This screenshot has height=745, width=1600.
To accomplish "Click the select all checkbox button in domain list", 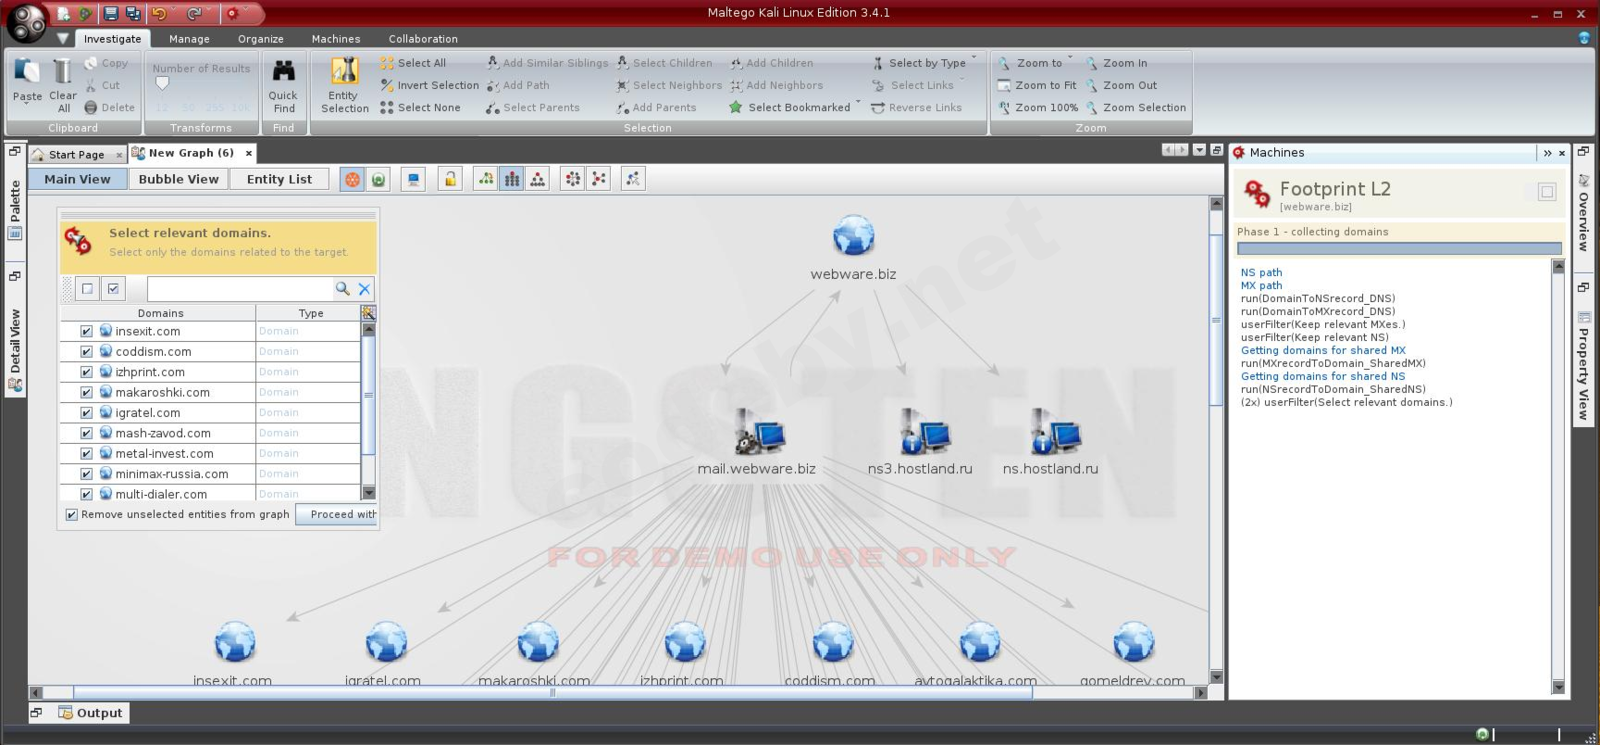I will click(113, 289).
